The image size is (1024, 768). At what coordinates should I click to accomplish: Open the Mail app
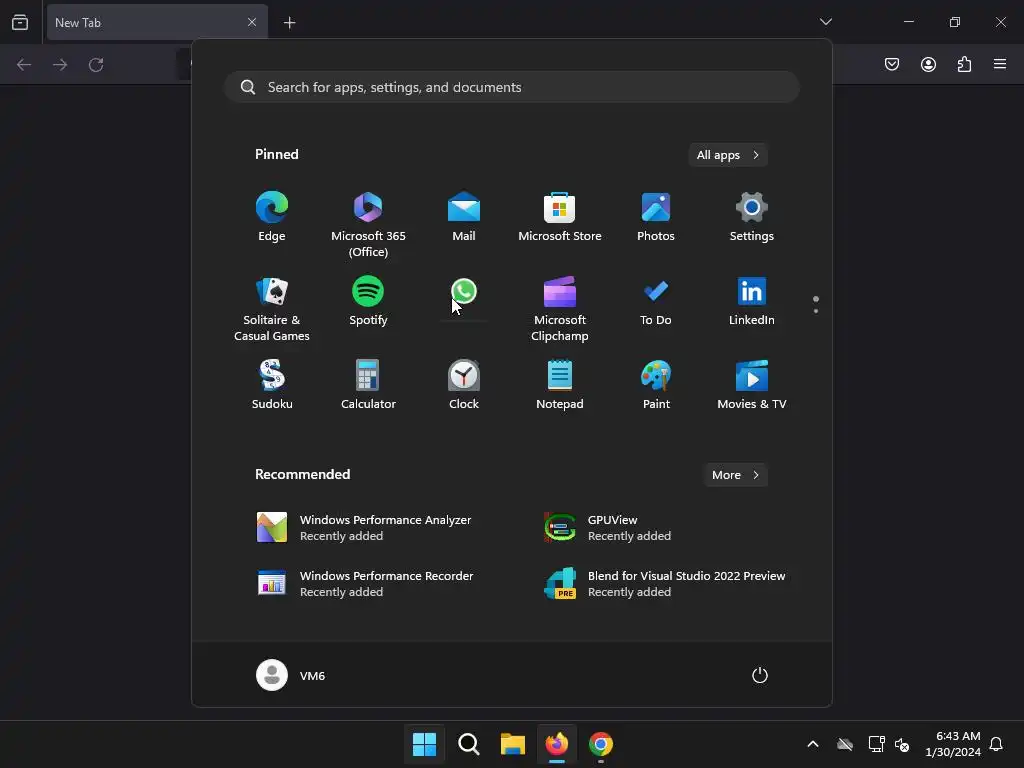[464, 217]
